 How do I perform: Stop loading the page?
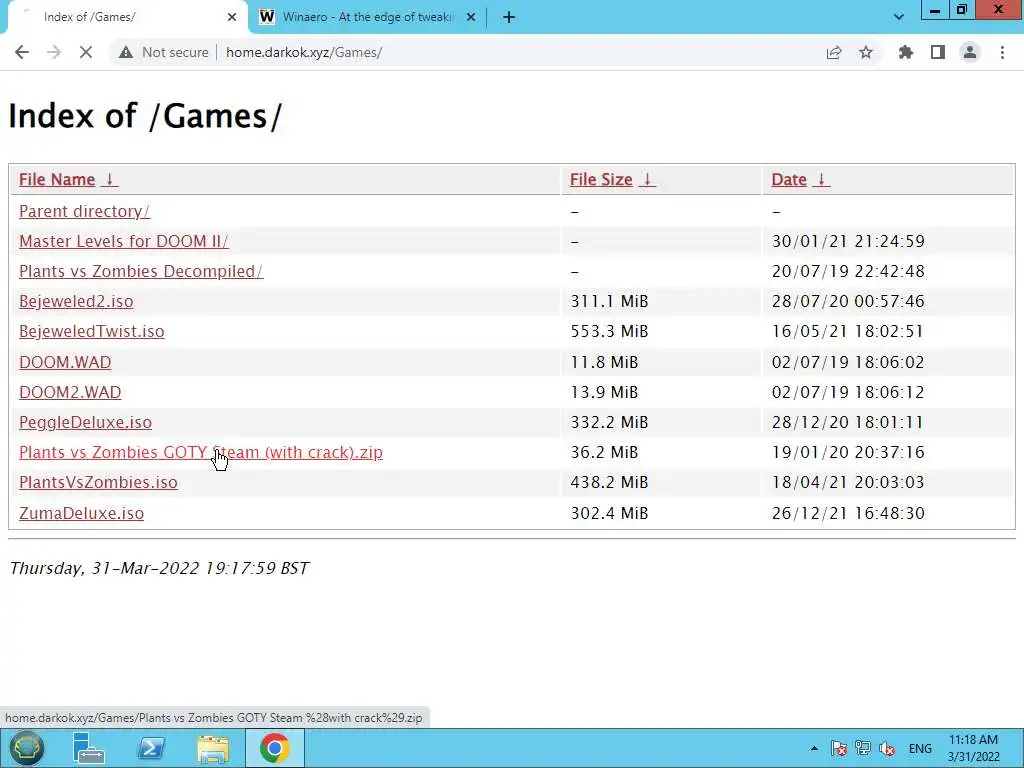(86, 52)
